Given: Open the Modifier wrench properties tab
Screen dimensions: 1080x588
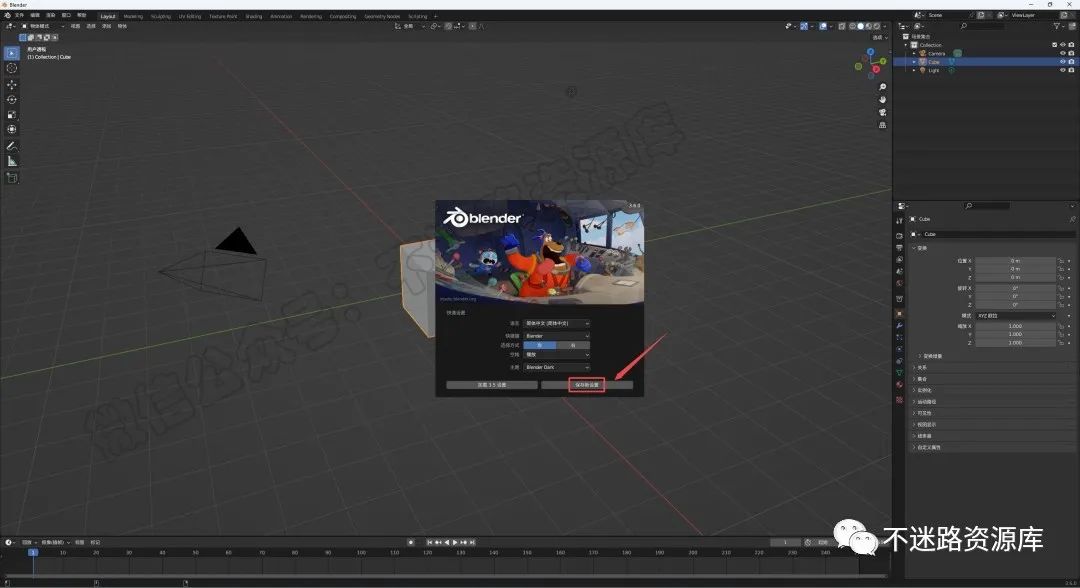Looking at the screenshot, I should pos(899,326).
